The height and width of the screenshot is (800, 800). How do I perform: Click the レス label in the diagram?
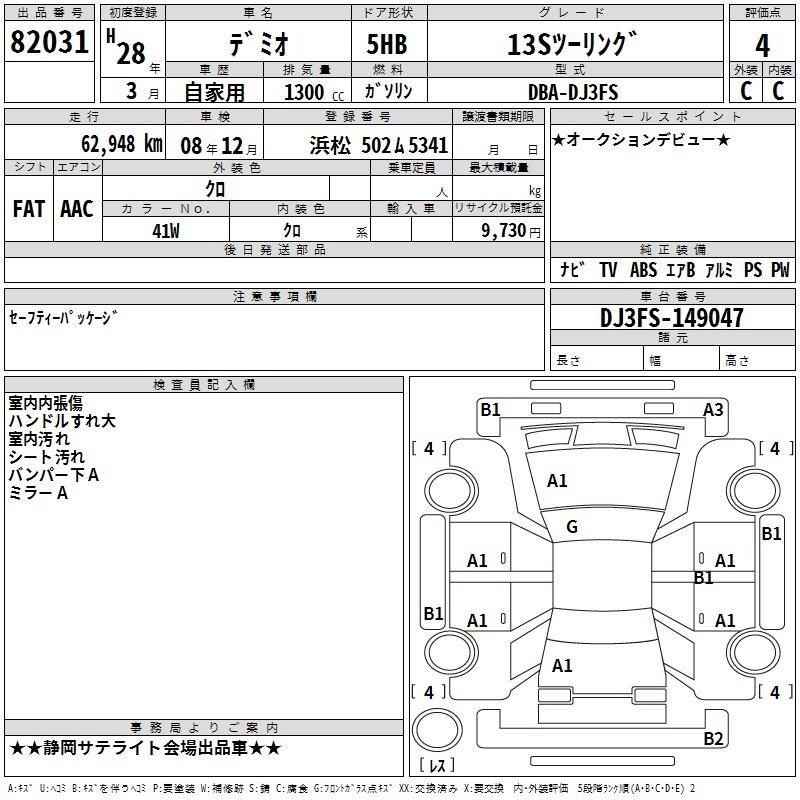[x=437, y=766]
